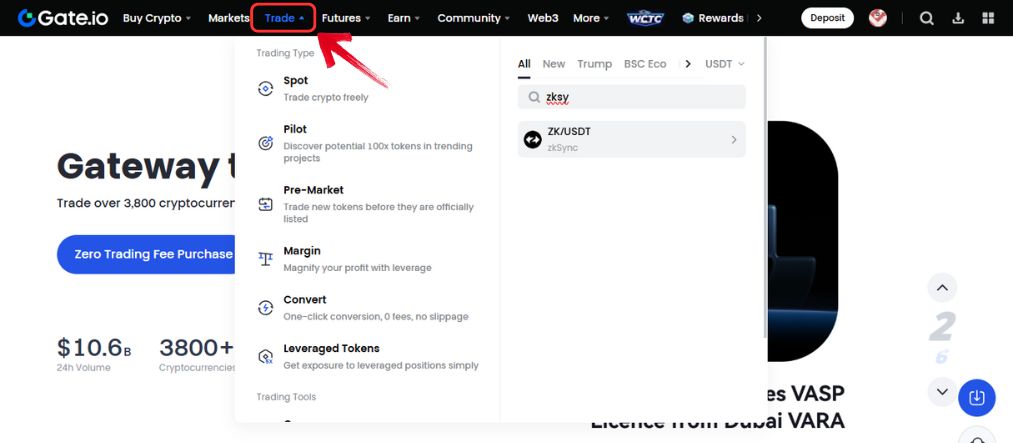Click the Convert lightning icon

(x=266, y=307)
